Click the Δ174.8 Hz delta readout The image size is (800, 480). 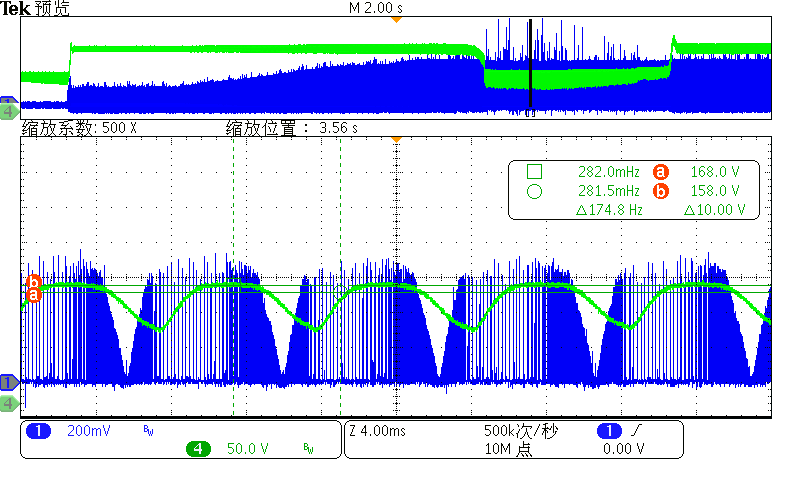click(609, 210)
